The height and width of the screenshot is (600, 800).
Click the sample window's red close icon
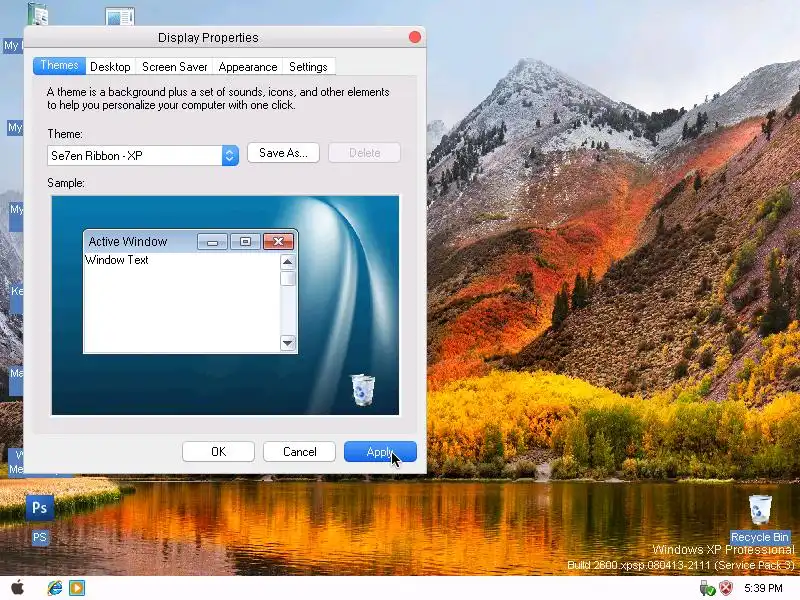[279, 242]
